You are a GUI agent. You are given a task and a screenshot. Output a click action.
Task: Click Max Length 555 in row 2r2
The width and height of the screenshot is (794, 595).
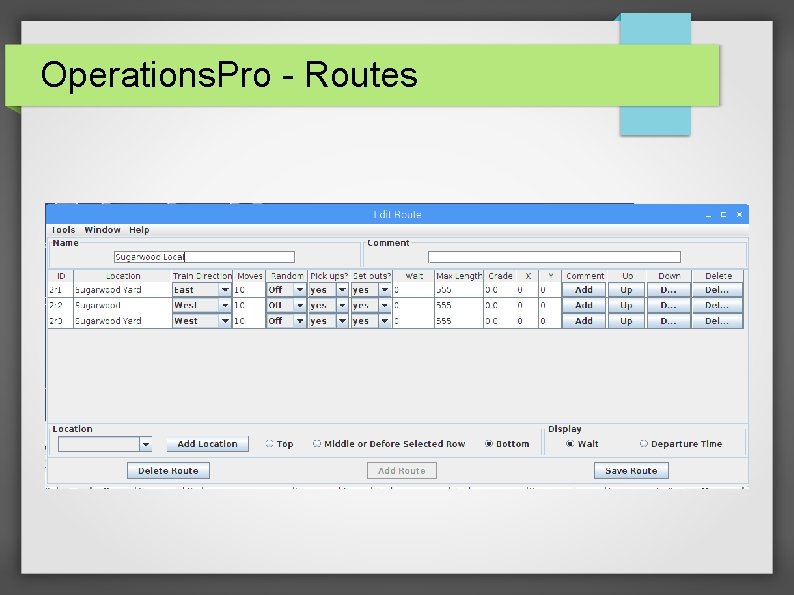(x=458, y=305)
